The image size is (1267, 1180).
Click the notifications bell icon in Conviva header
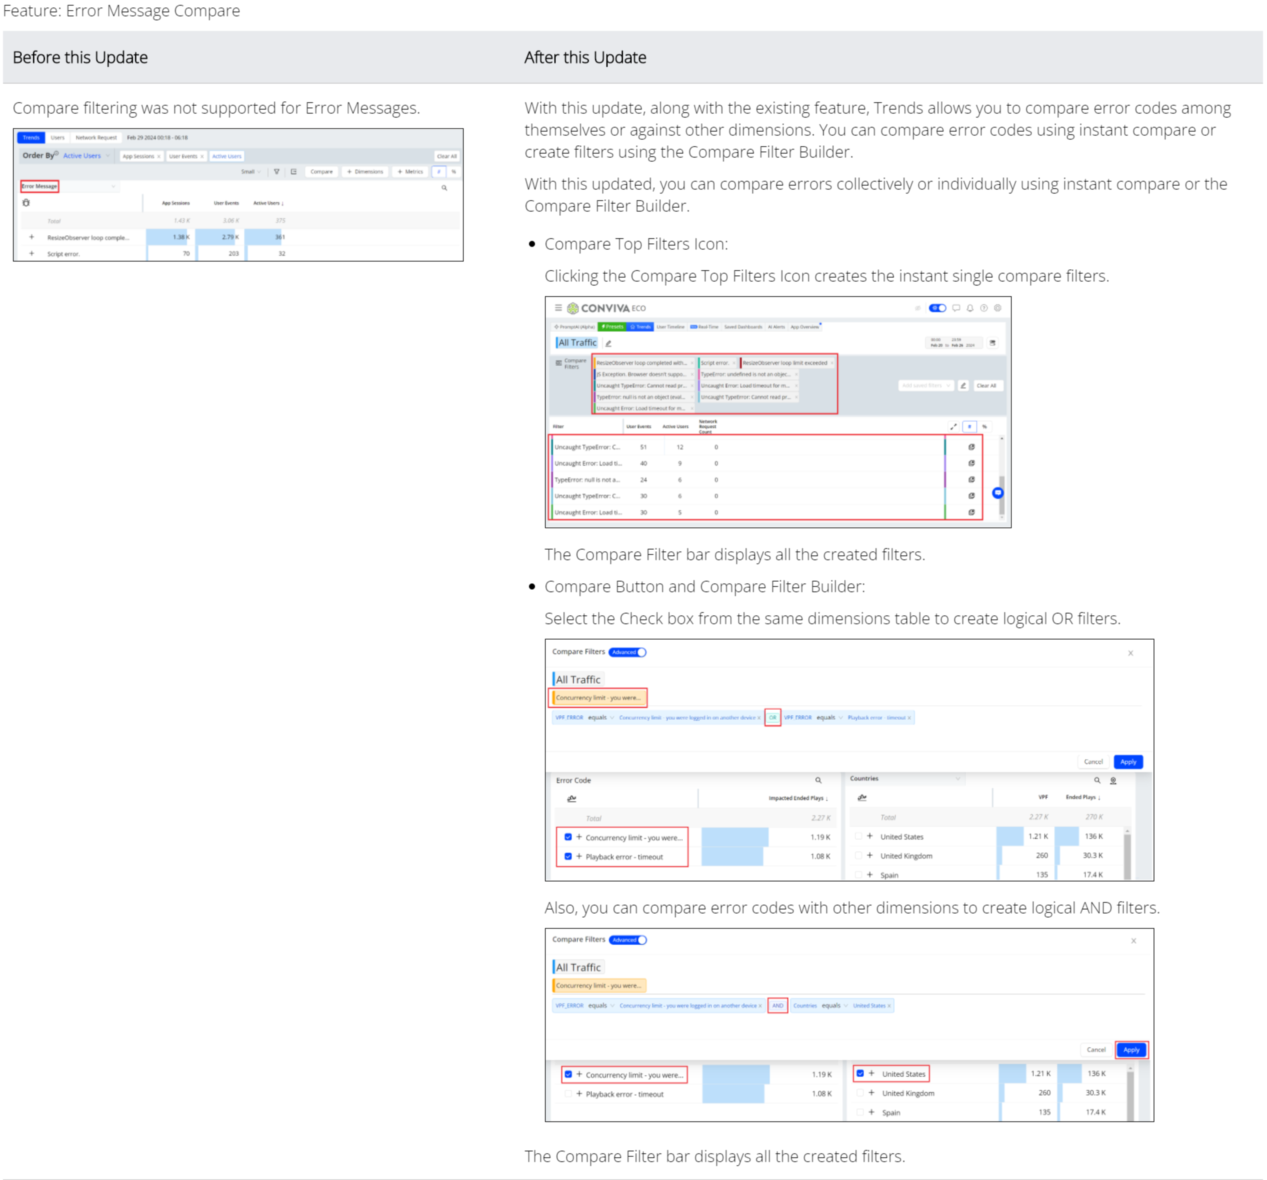point(970,308)
